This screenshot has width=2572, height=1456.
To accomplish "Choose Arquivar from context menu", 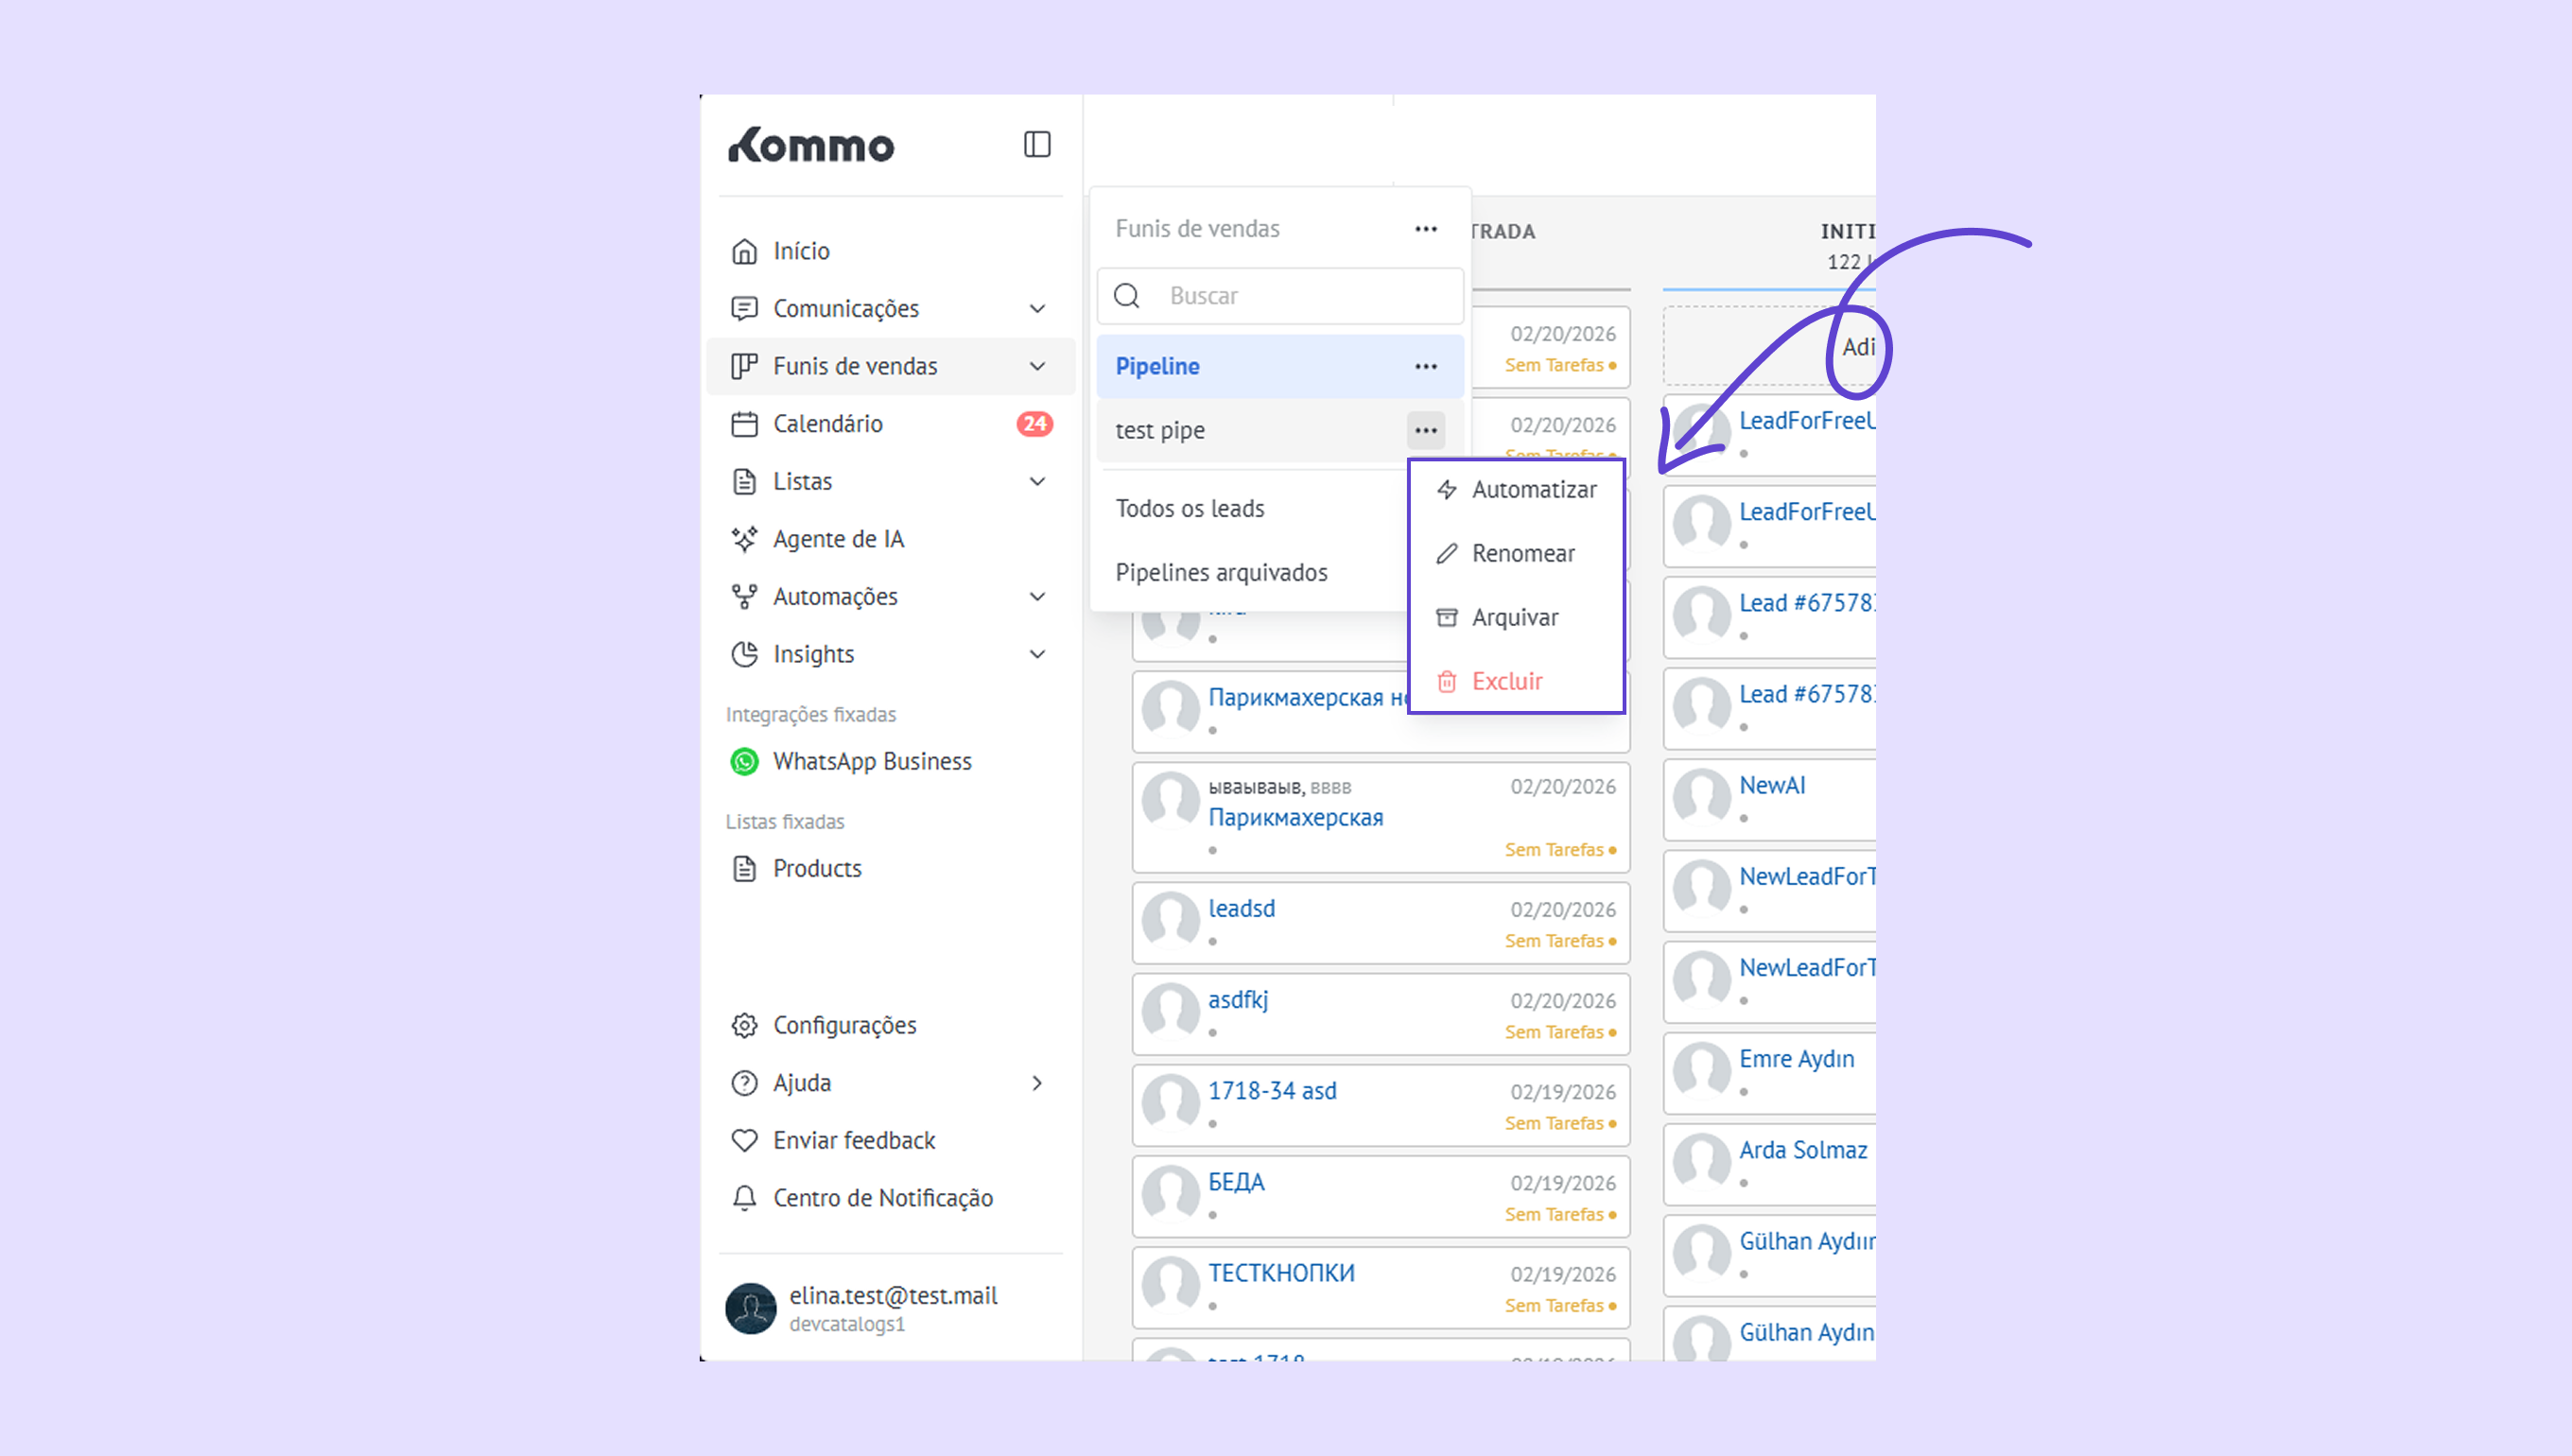I will coord(1514,617).
